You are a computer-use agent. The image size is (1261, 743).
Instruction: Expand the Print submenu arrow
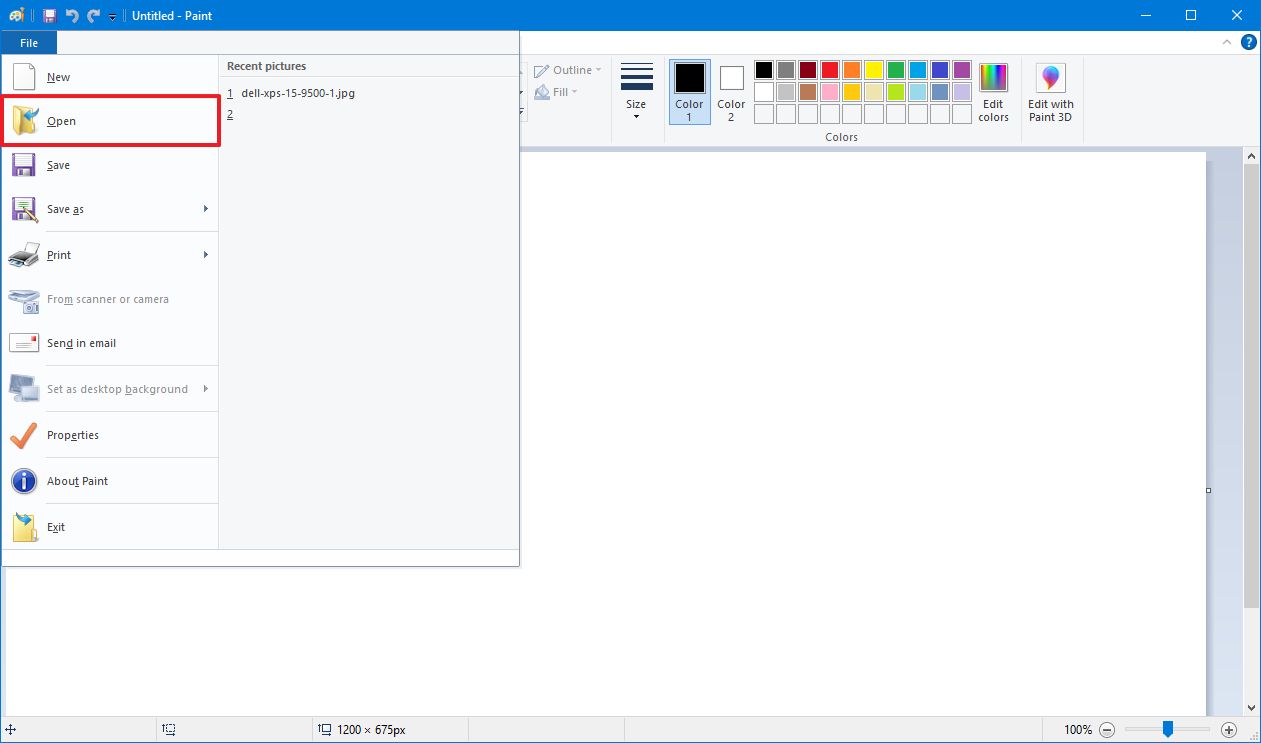[x=206, y=255]
